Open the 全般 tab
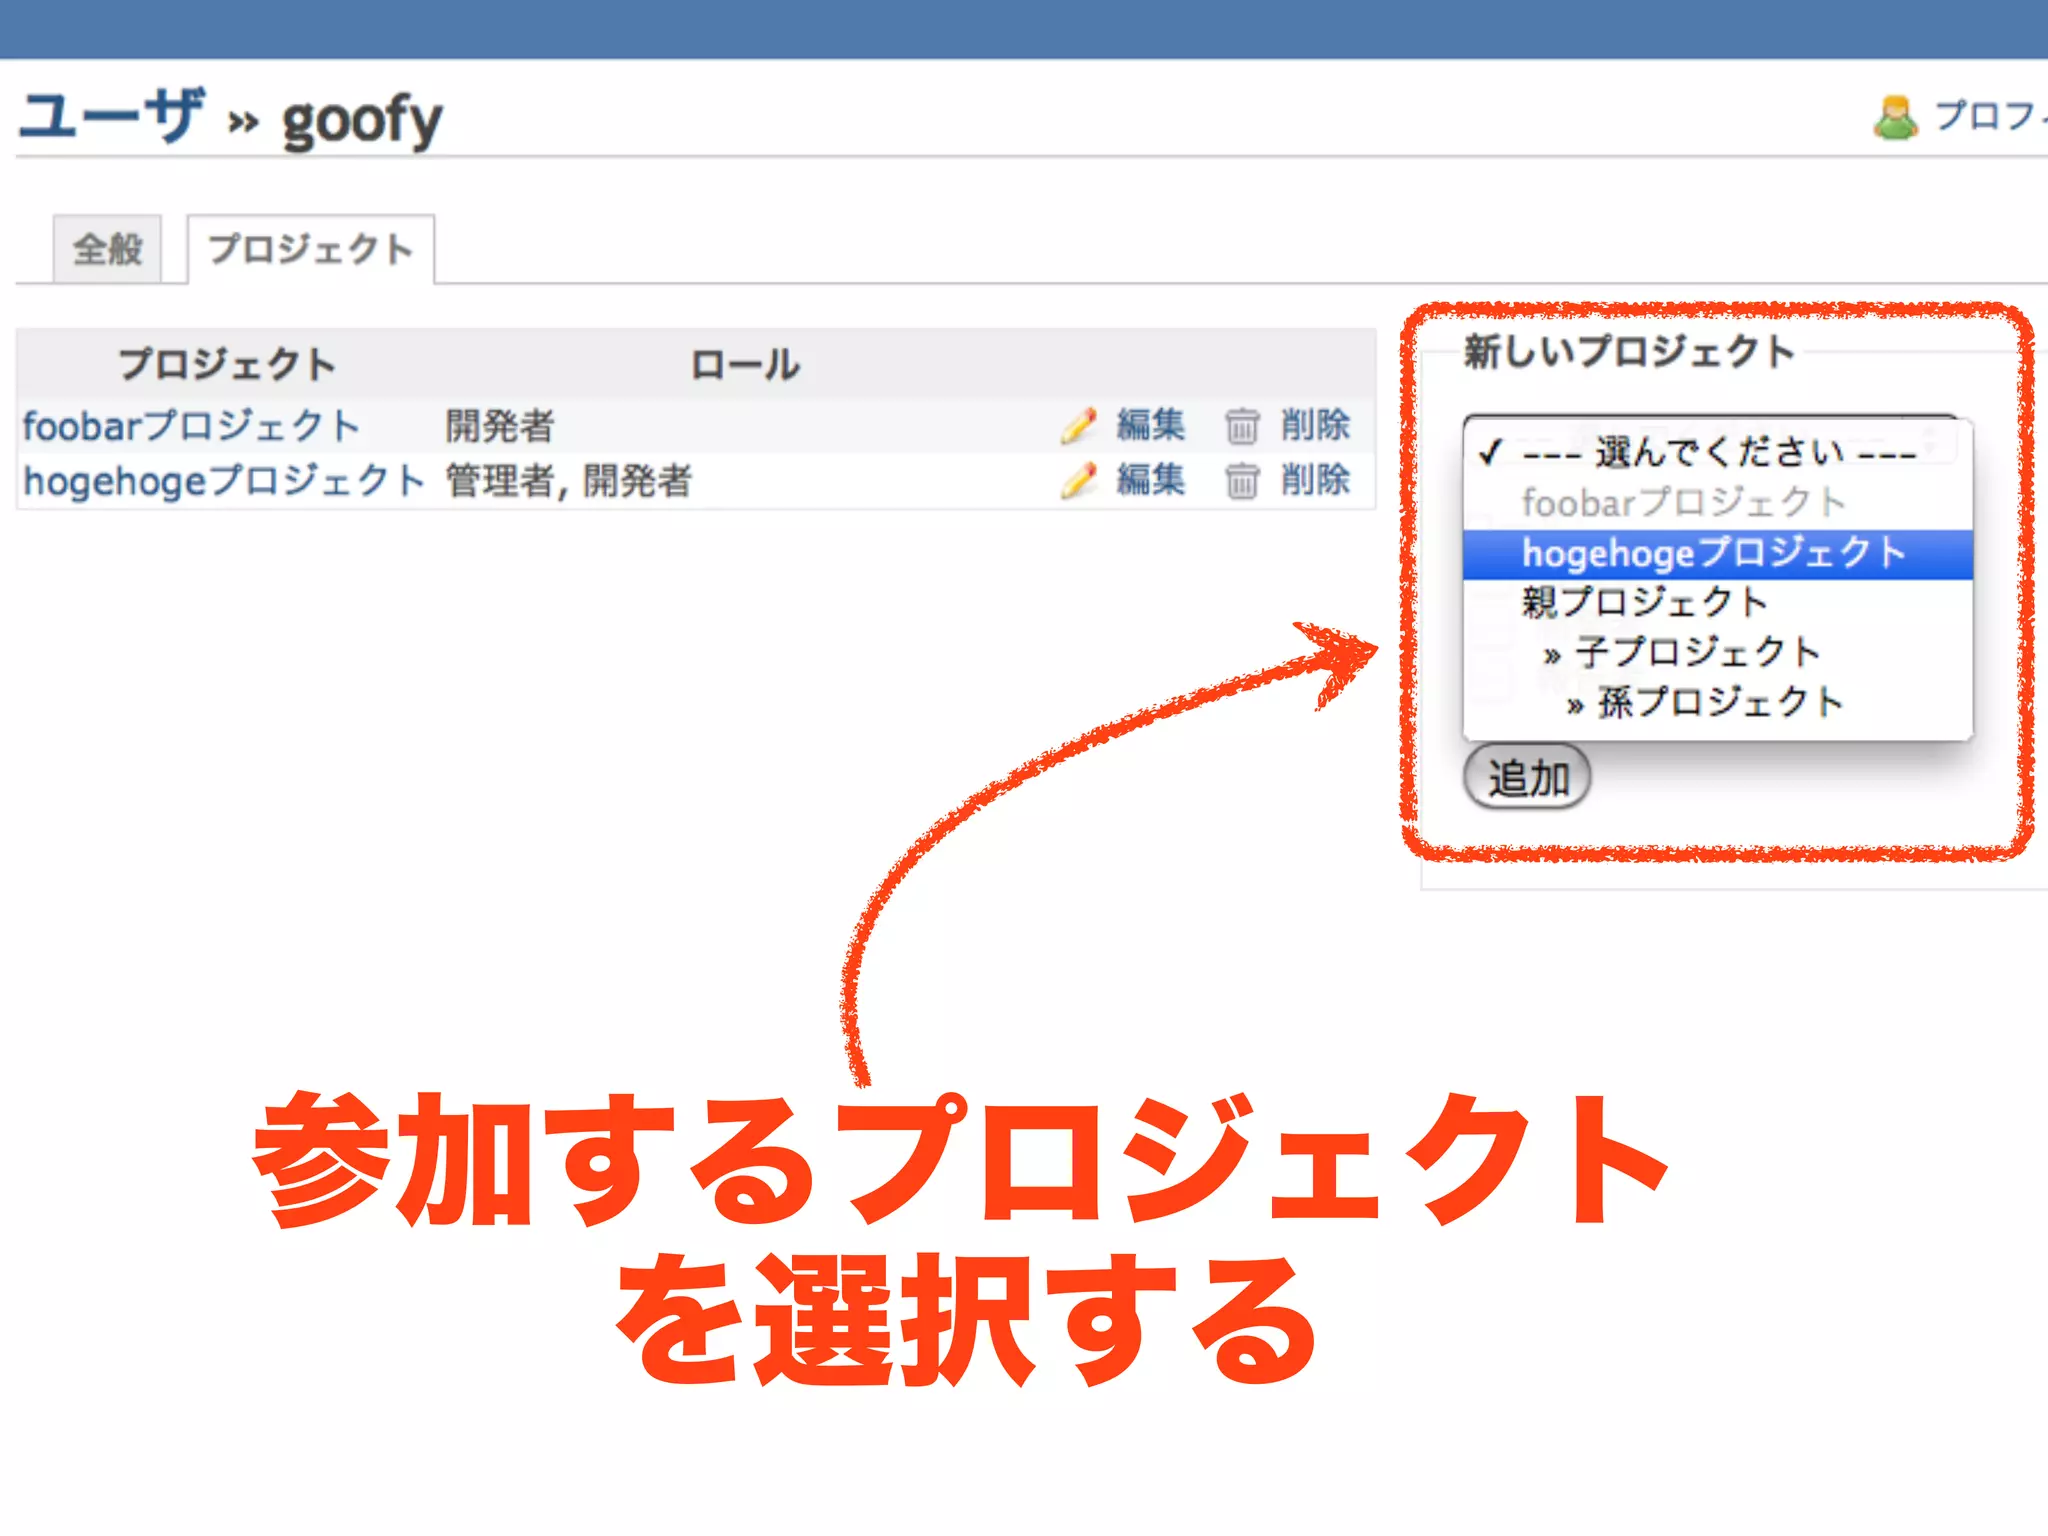2048x1536 pixels. 107,249
